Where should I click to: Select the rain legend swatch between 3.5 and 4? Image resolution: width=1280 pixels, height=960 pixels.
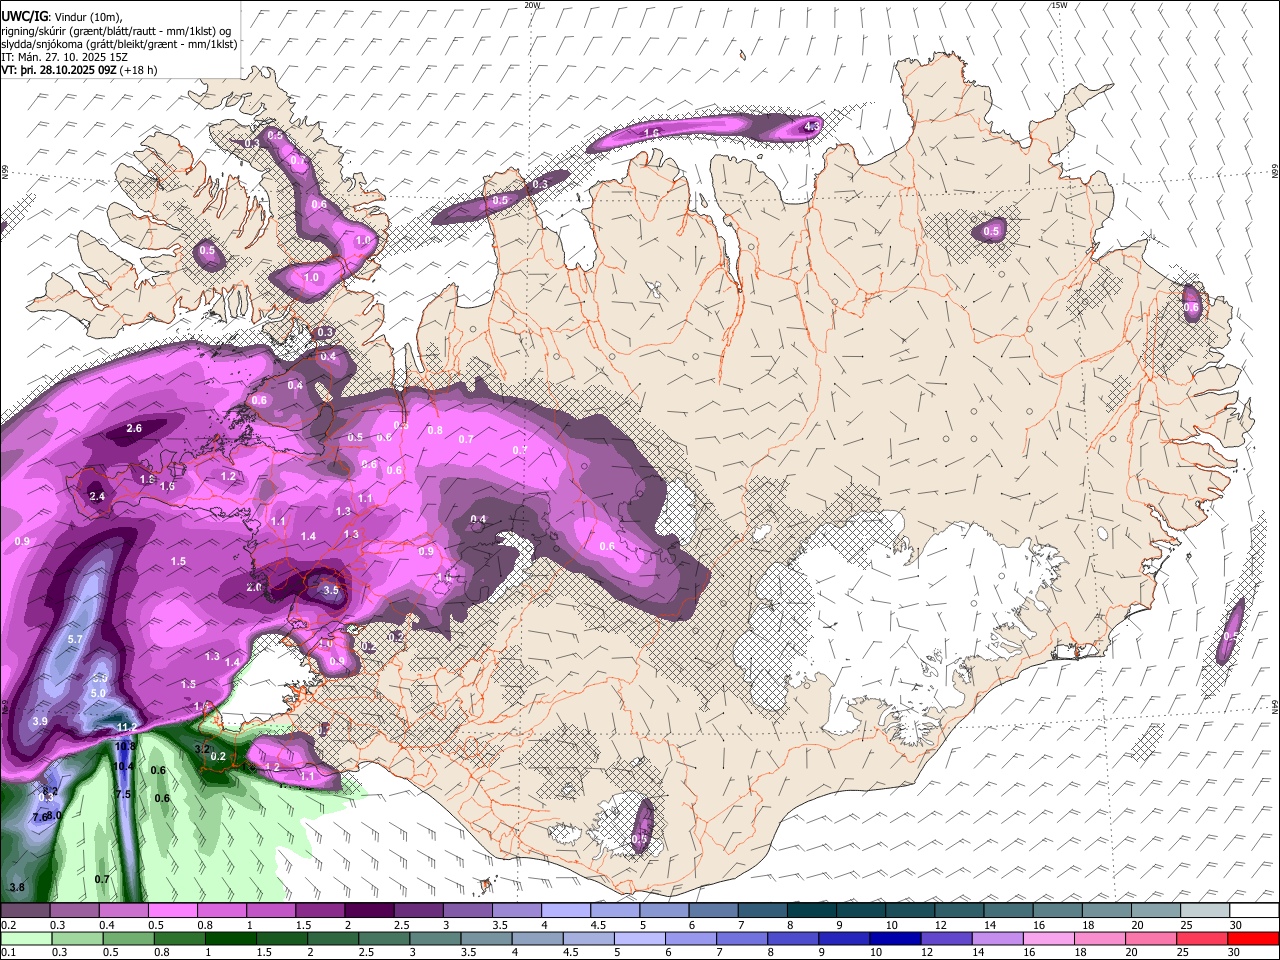pyautogui.click(x=486, y=939)
